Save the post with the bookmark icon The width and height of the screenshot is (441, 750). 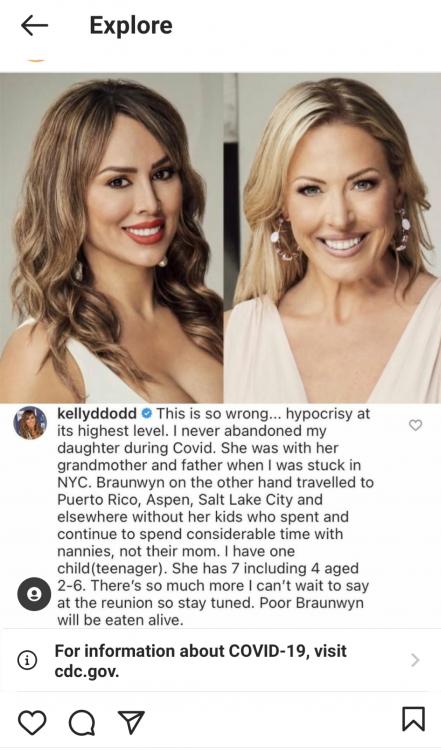[x=413, y=719]
